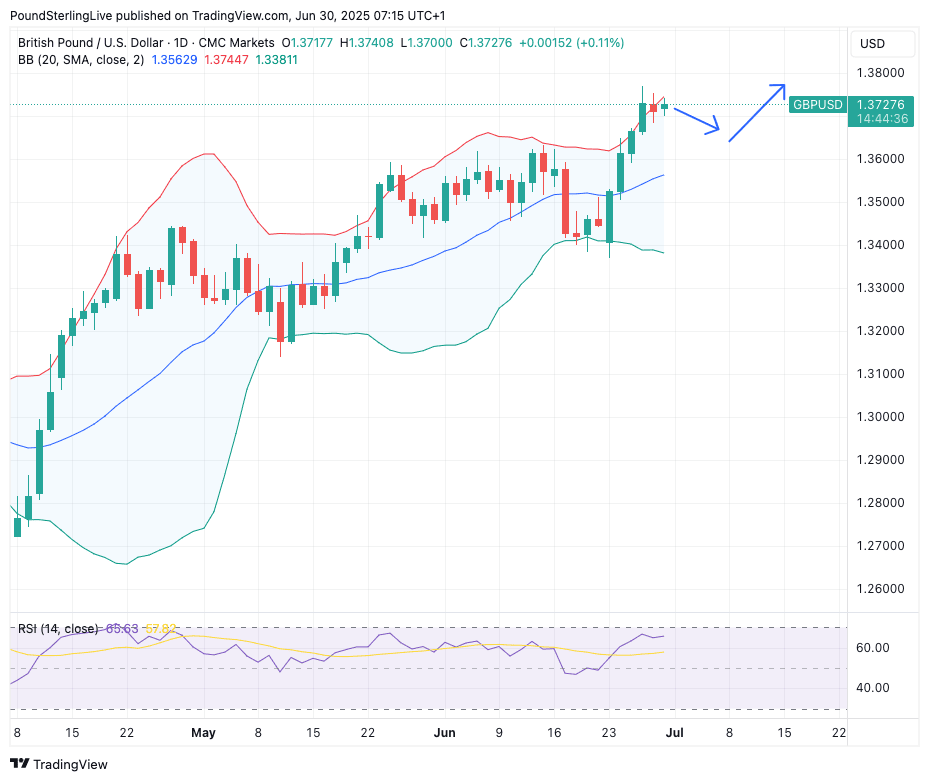Click the upward blue arrow drawing
Screen dimensions: 929x781
click(757, 112)
